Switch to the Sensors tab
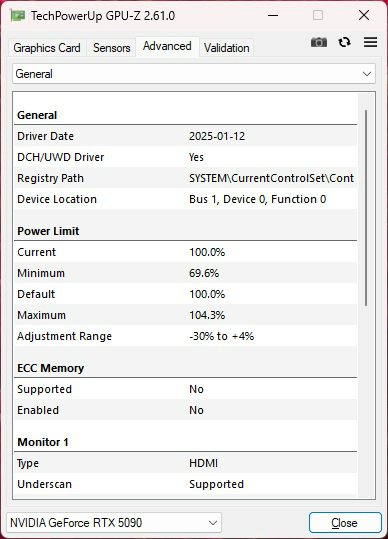This screenshot has height=539, width=388. [112, 48]
